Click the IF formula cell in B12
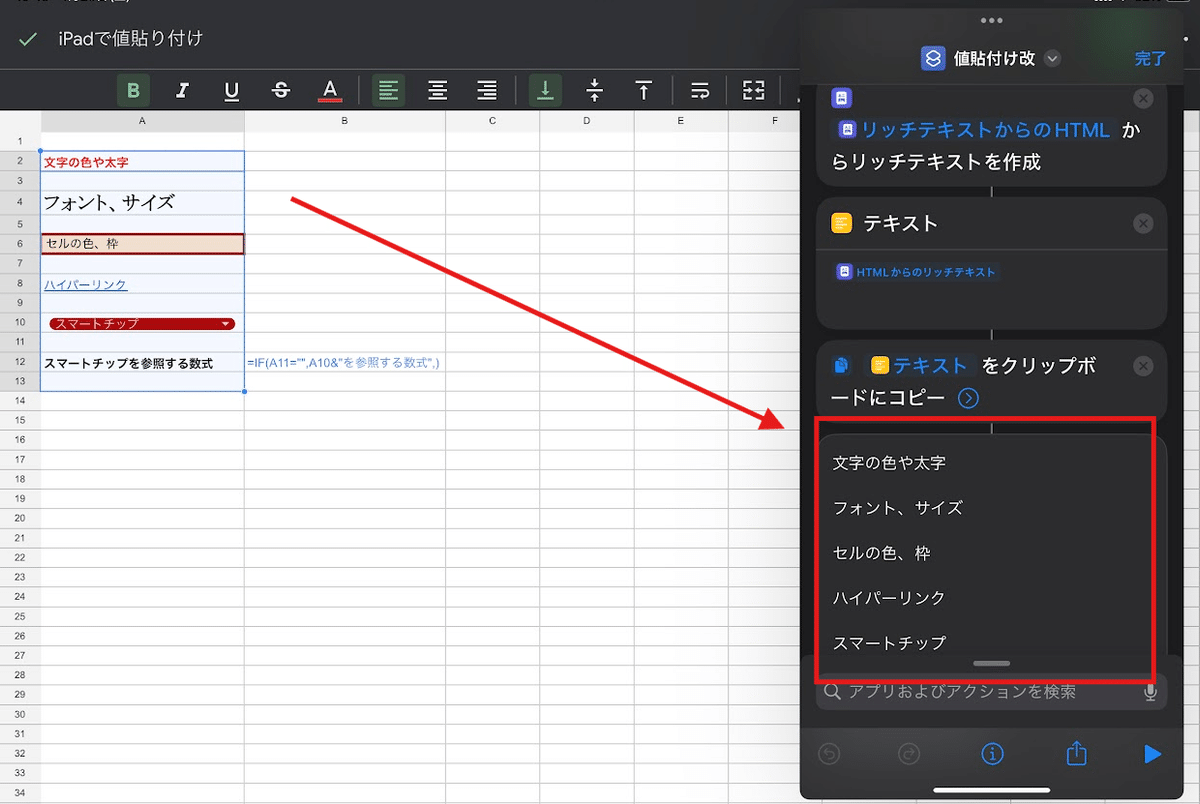1200x804 pixels. [344, 363]
